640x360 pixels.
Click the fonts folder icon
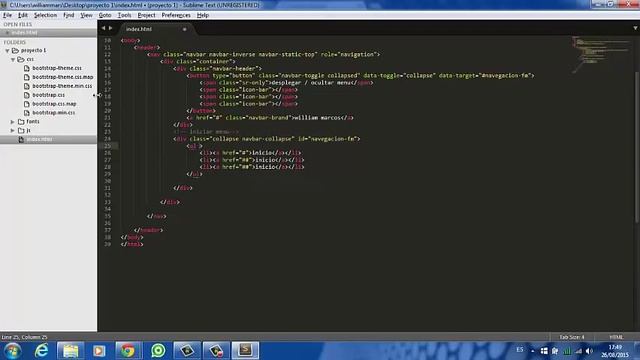(x=21, y=122)
